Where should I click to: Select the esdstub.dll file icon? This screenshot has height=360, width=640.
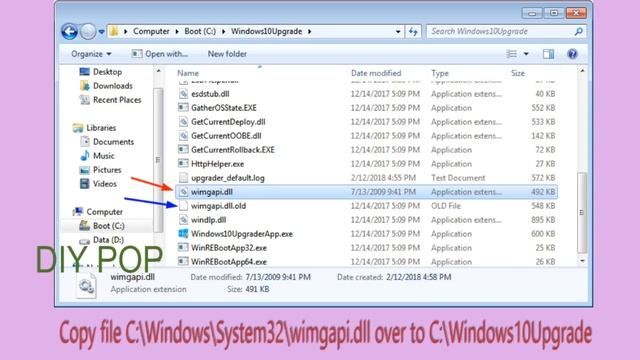[184, 94]
